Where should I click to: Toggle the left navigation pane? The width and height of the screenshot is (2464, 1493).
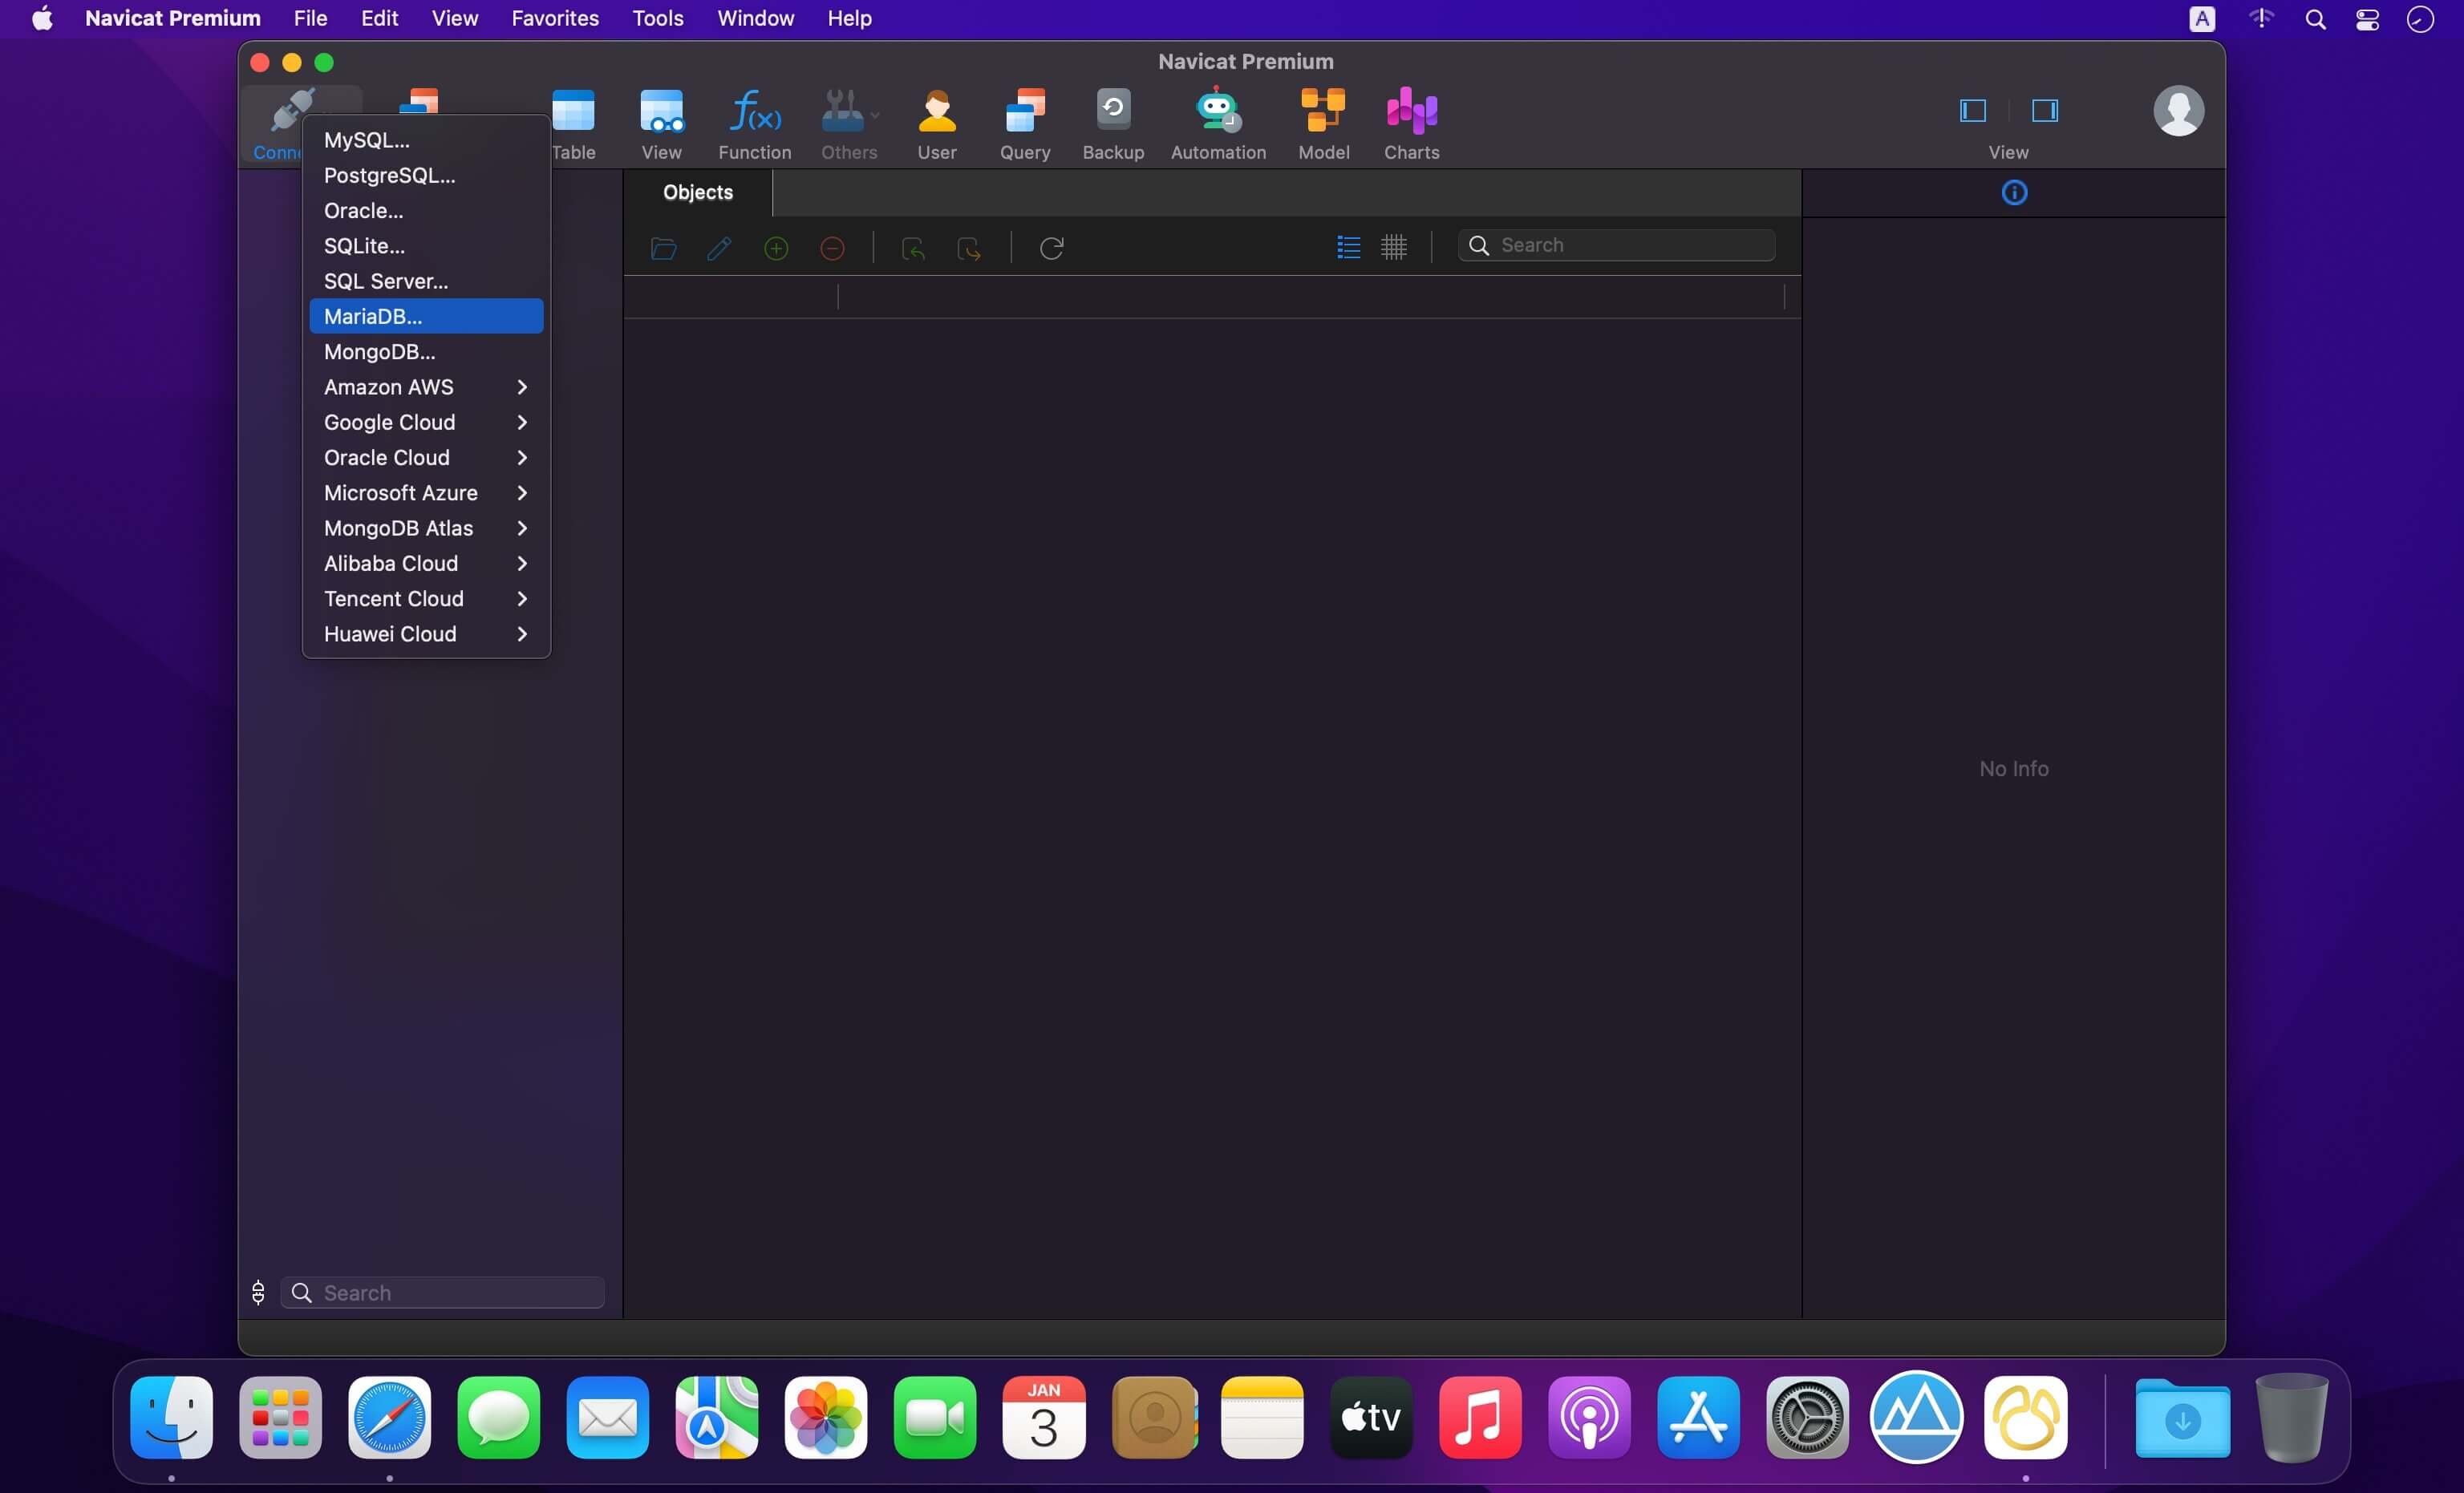click(x=1972, y=110)
